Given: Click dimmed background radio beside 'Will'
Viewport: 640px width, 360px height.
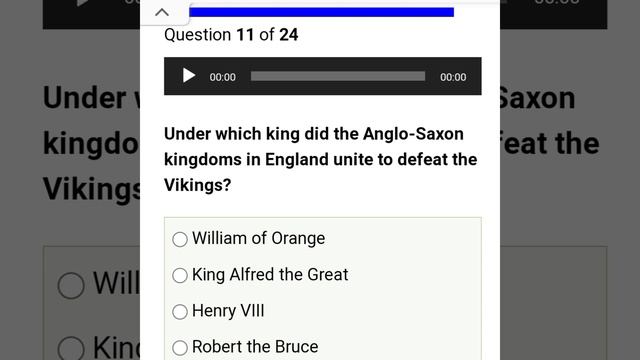Looking at the screenshot, I should coord(71,285).
